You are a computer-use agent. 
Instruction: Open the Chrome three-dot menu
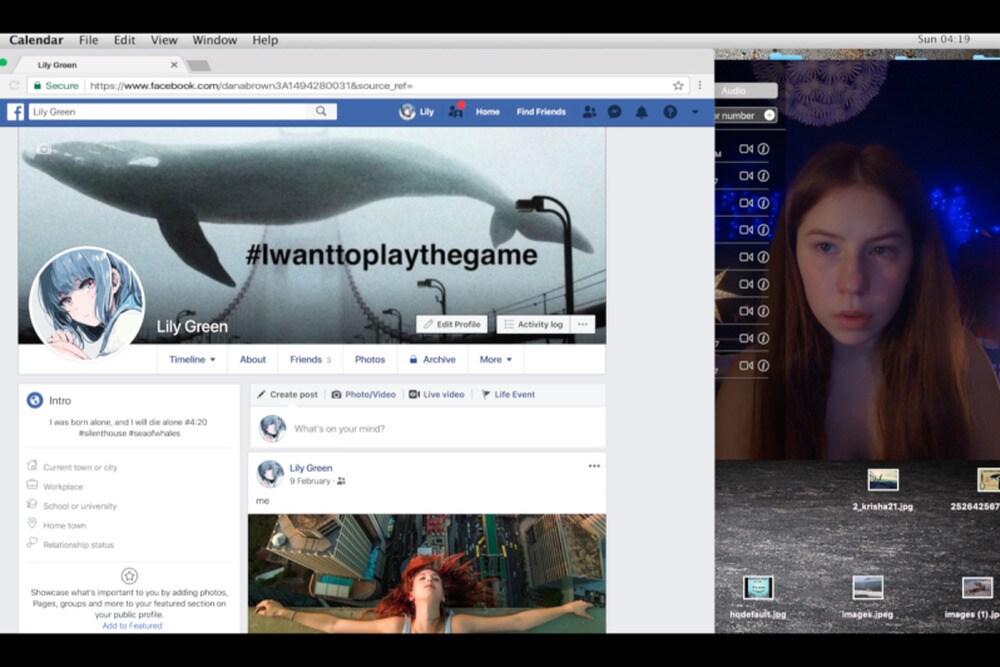tap(700, 86)
